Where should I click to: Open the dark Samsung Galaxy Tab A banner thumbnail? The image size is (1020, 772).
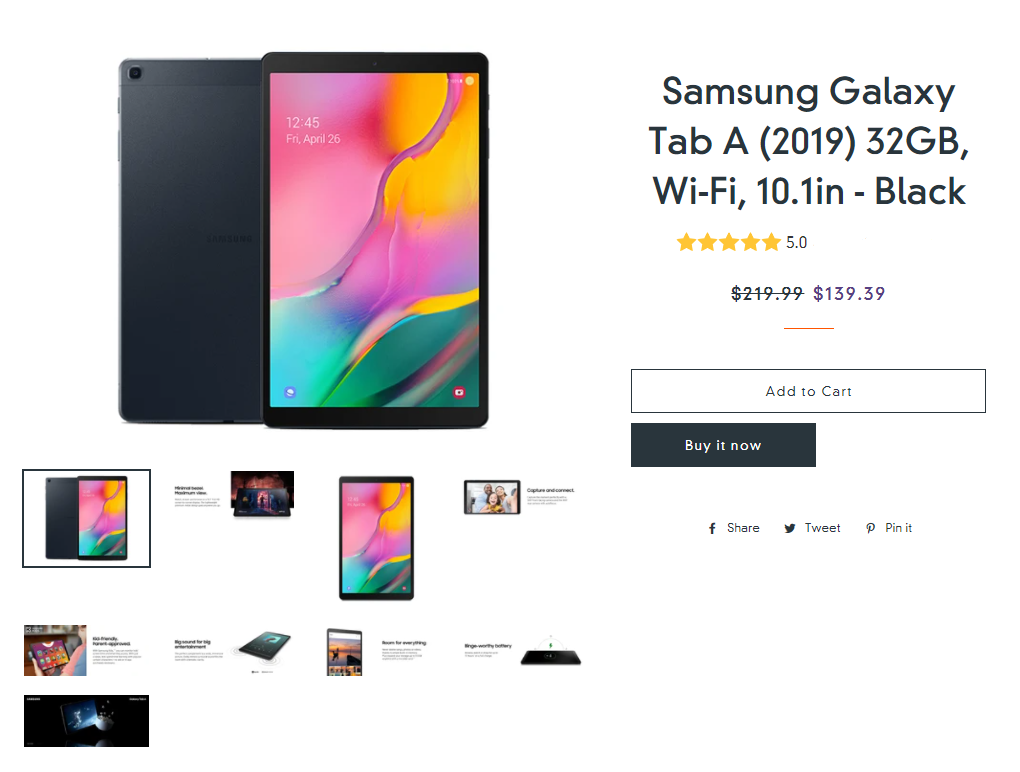point(87,721)
